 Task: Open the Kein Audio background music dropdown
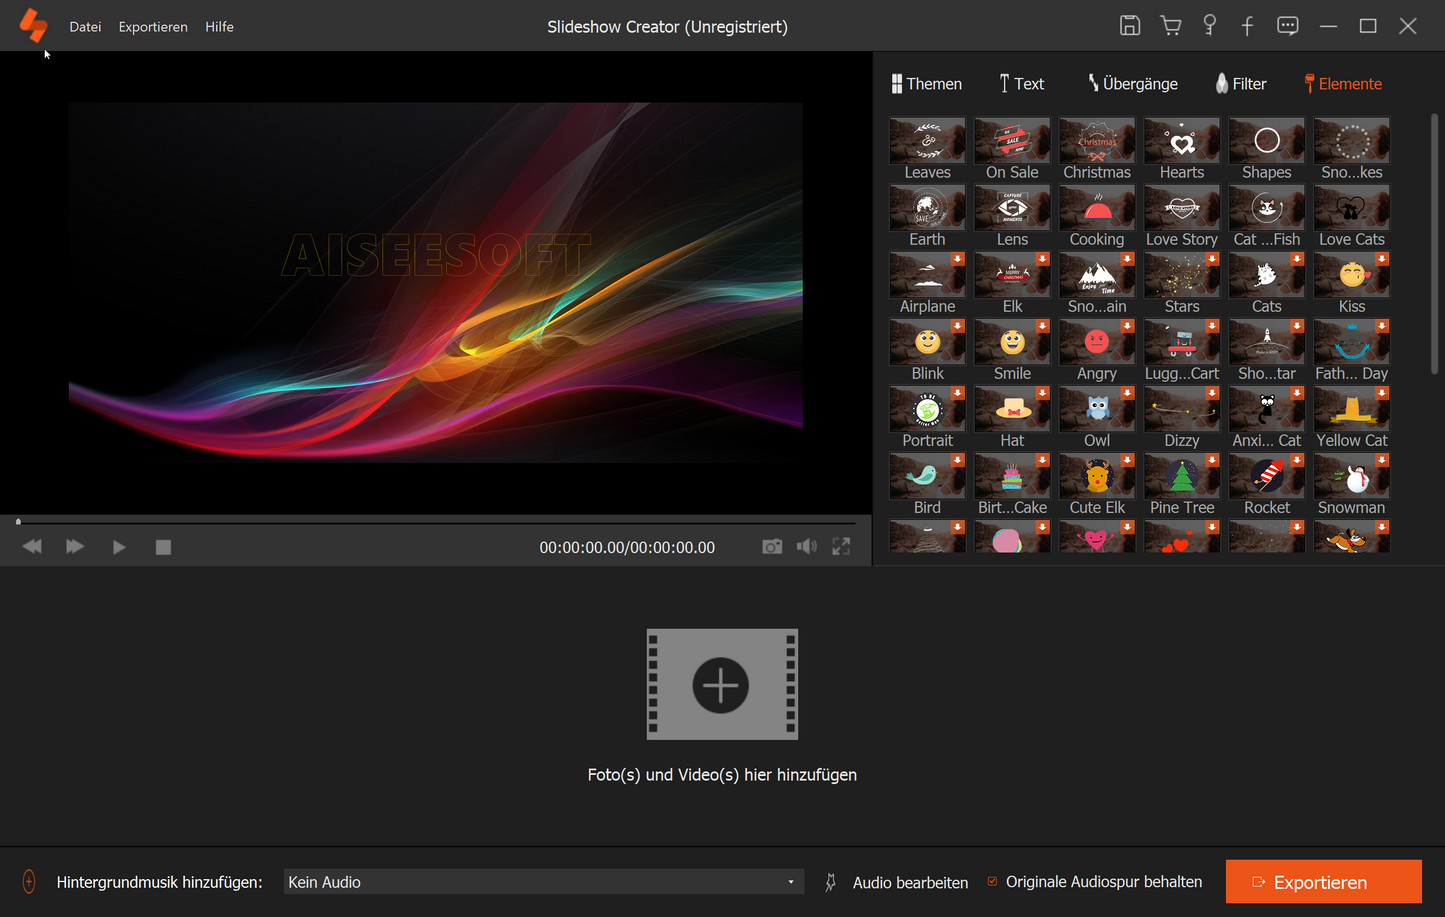click(543, 882)
